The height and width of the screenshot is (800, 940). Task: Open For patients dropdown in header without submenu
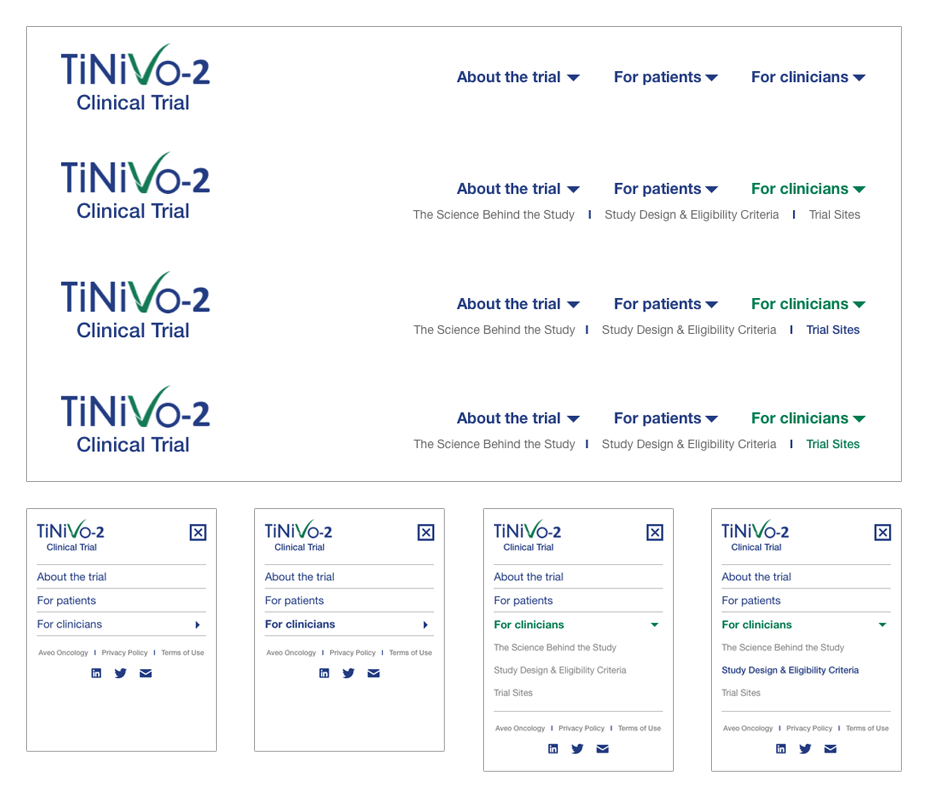(x=665, y=77)
